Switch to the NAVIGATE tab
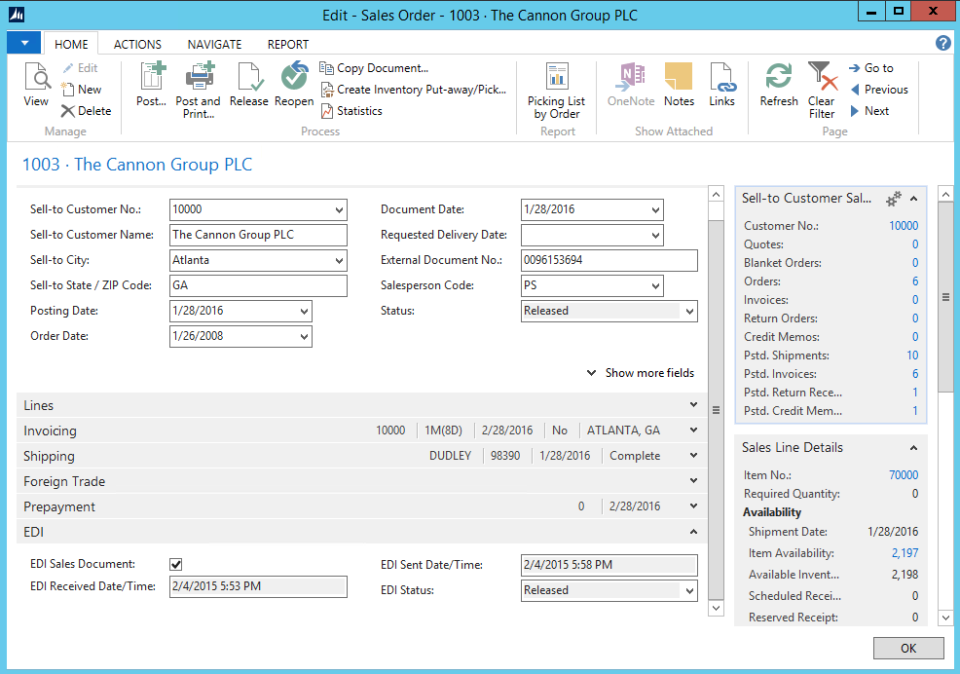Viewport: 960px width, 674px height. (x=214, y=43)
